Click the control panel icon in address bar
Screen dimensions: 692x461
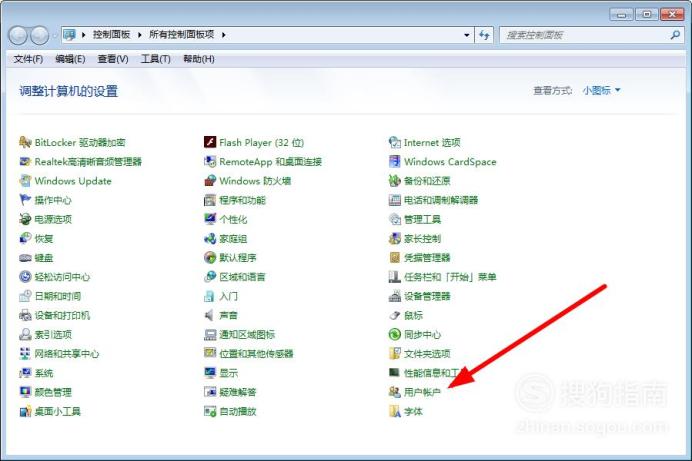[69, 35]
